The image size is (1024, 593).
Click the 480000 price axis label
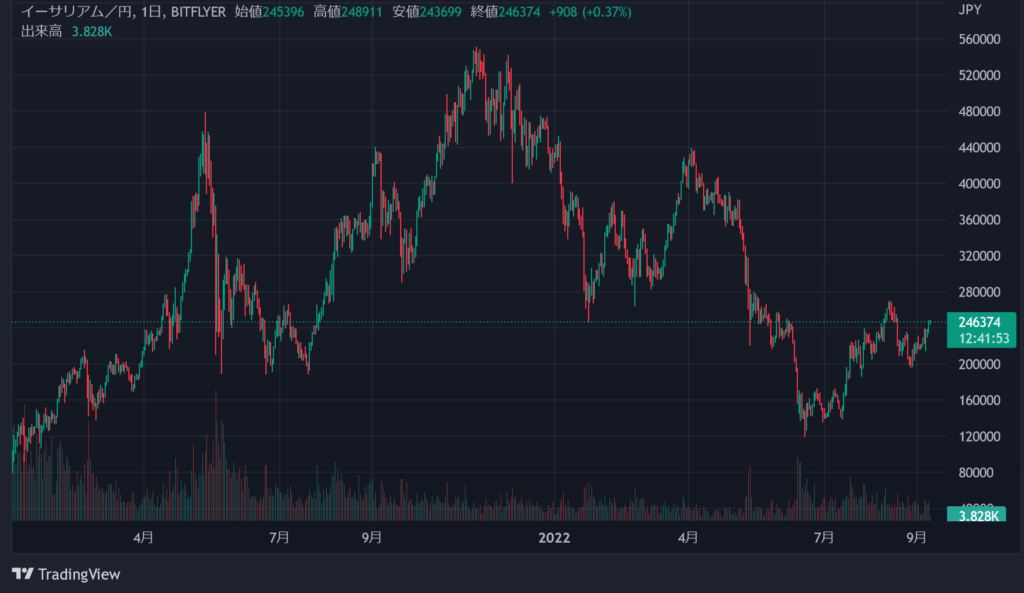(979, 112)
